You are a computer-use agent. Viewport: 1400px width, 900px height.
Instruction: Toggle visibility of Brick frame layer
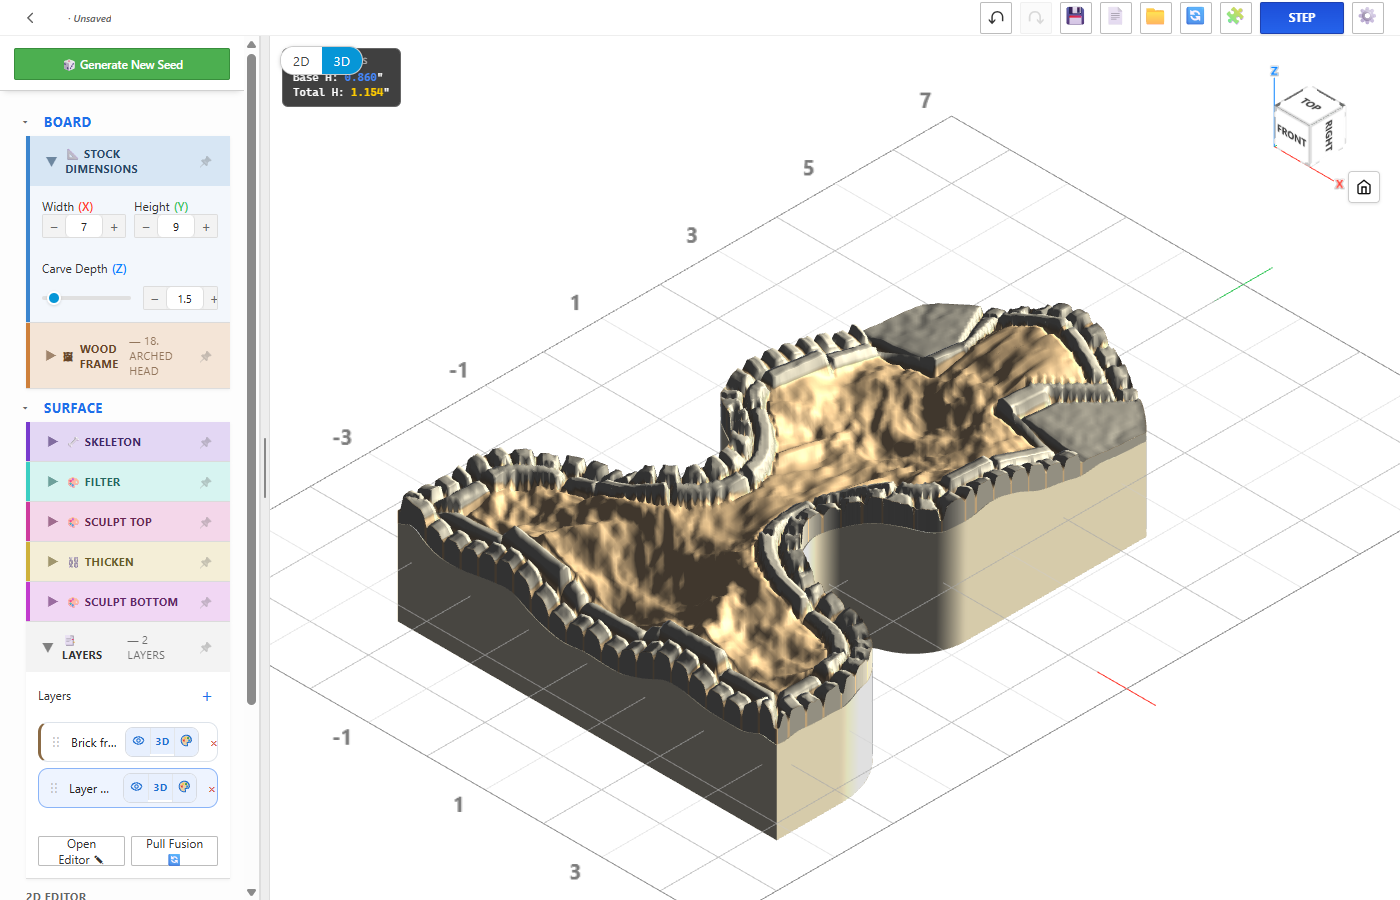138,741
